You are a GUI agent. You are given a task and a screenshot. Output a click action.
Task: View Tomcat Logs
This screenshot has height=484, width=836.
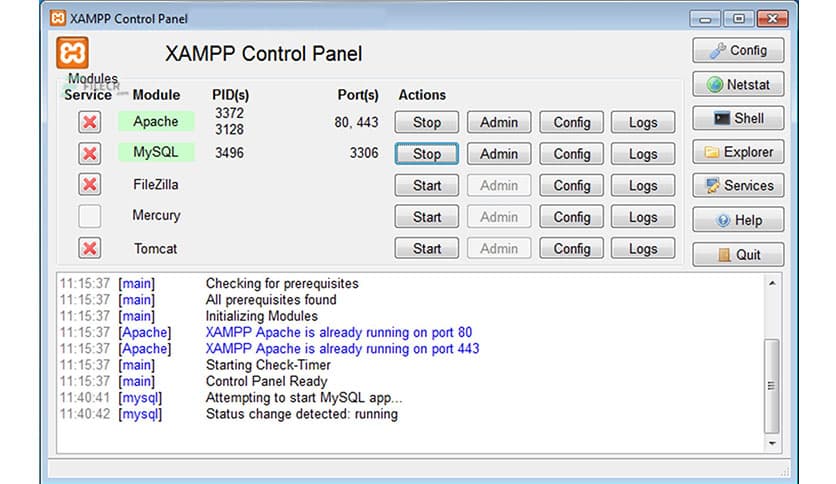tap(643, 248)
